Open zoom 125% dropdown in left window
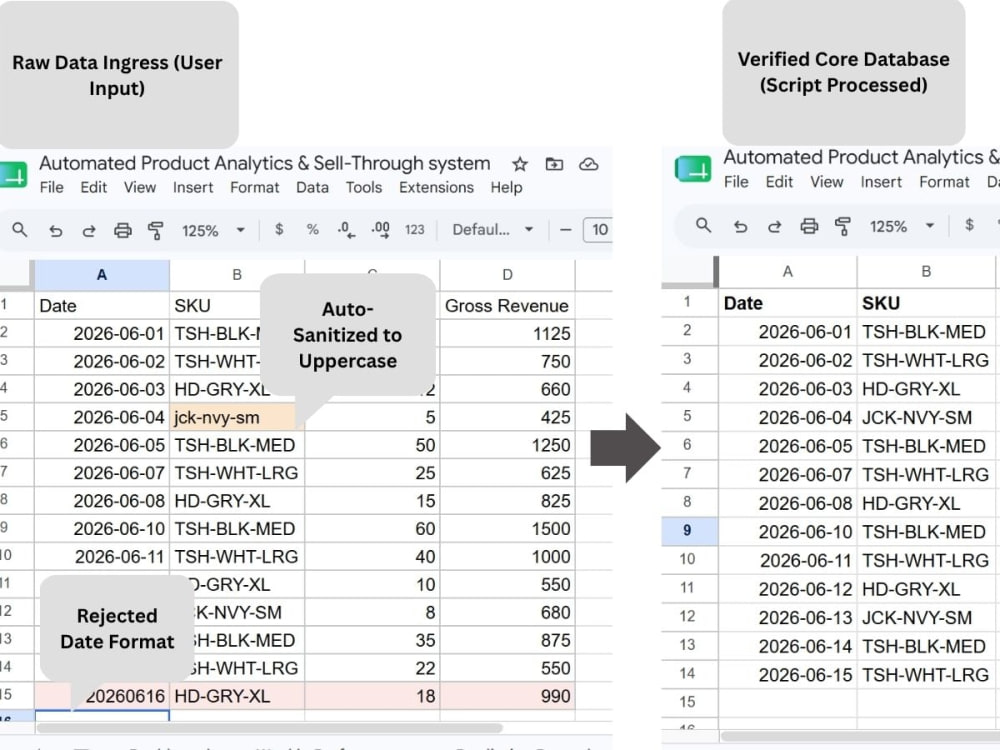 coord(213,230)
